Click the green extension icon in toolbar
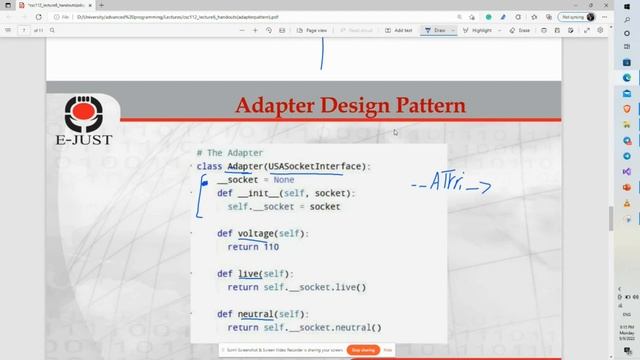The width and height of the screenshot is (640, 360). coord(488,17)
